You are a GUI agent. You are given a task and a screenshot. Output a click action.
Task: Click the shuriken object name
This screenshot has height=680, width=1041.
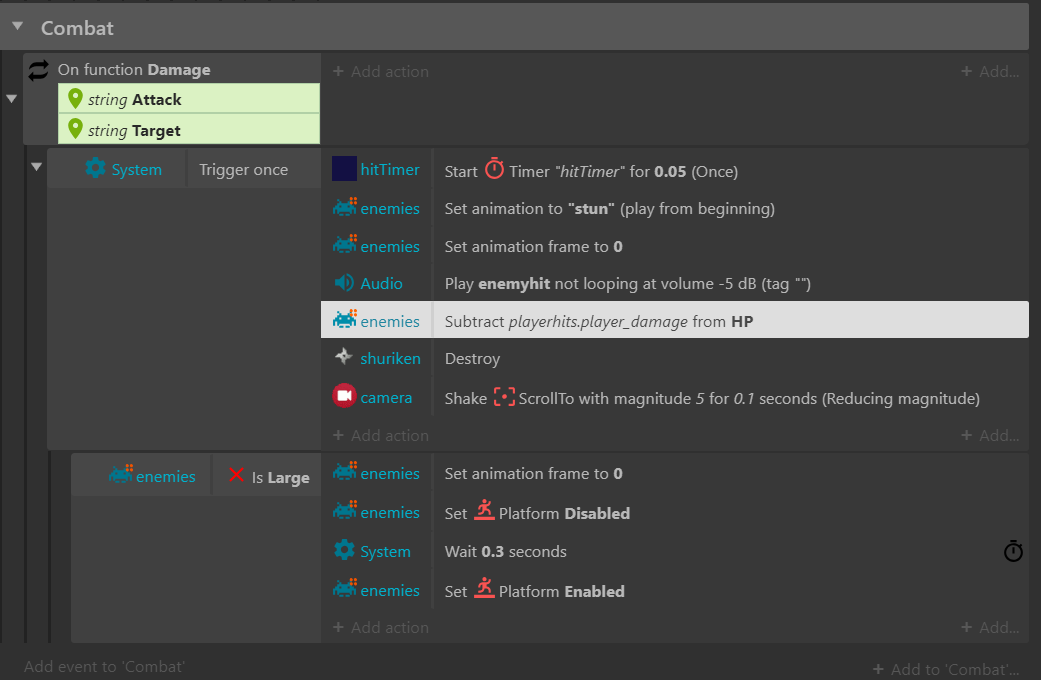(x=390, y=359)
